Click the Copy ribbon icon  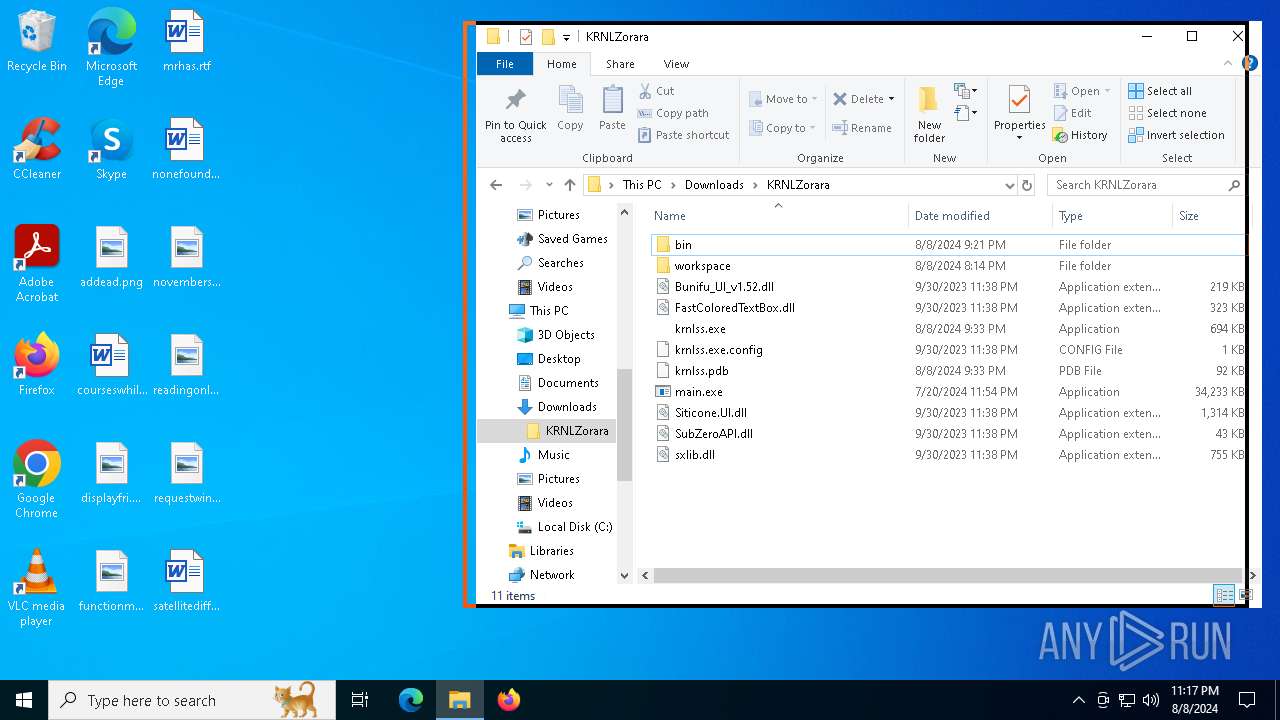coord(570,108)
